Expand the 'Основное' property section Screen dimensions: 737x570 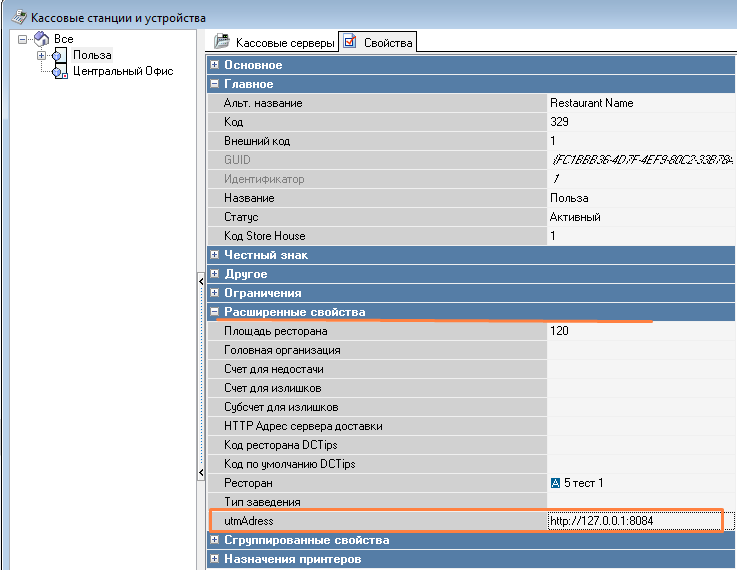215,65
